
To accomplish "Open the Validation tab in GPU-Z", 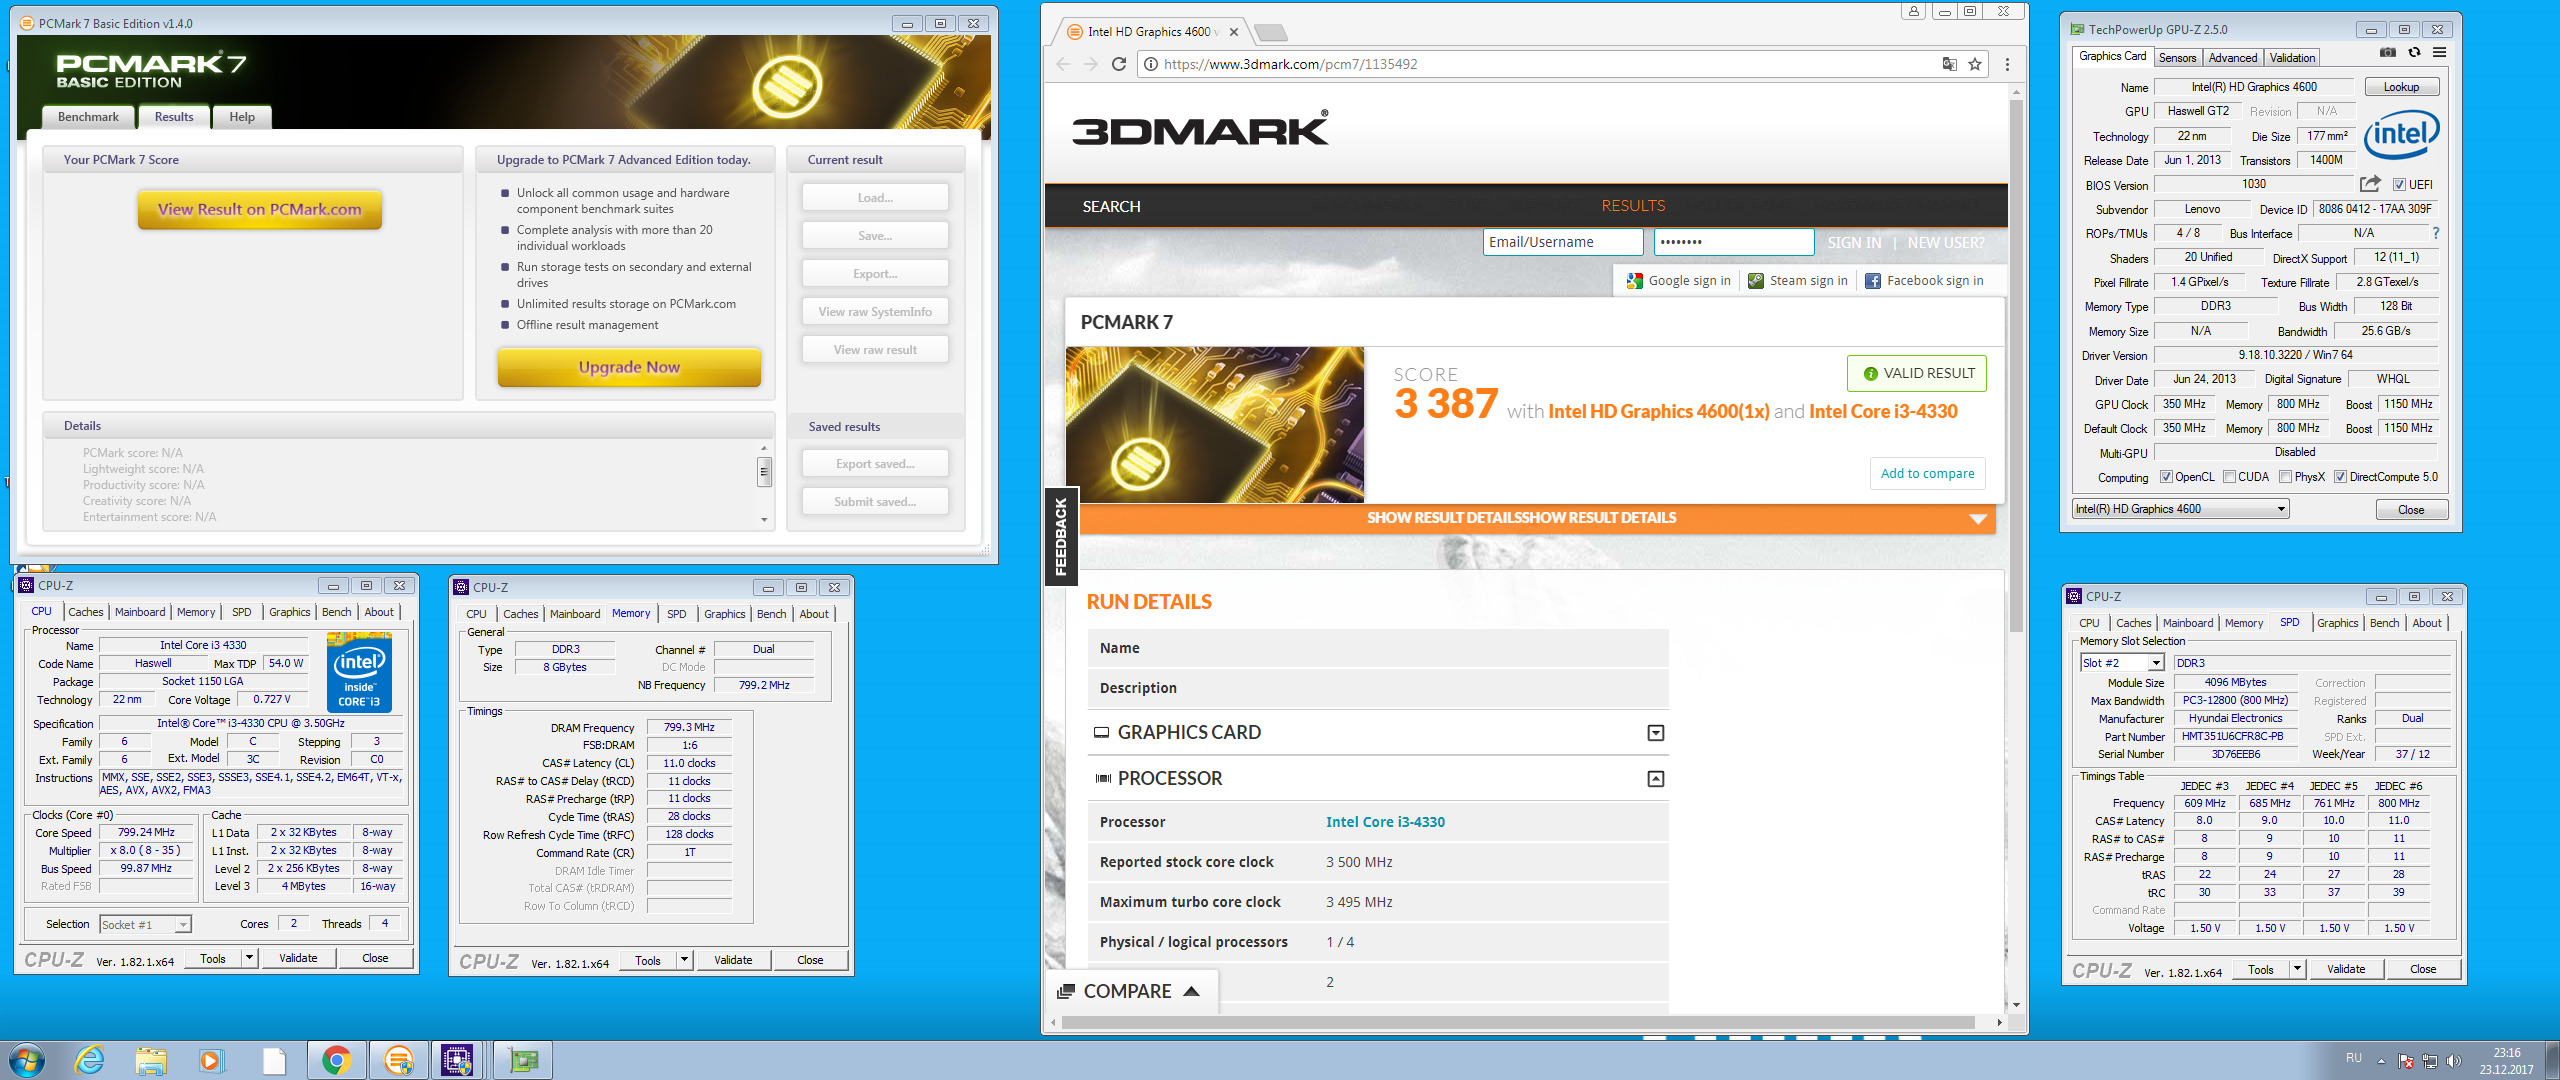I will (x=2292, y=58).
